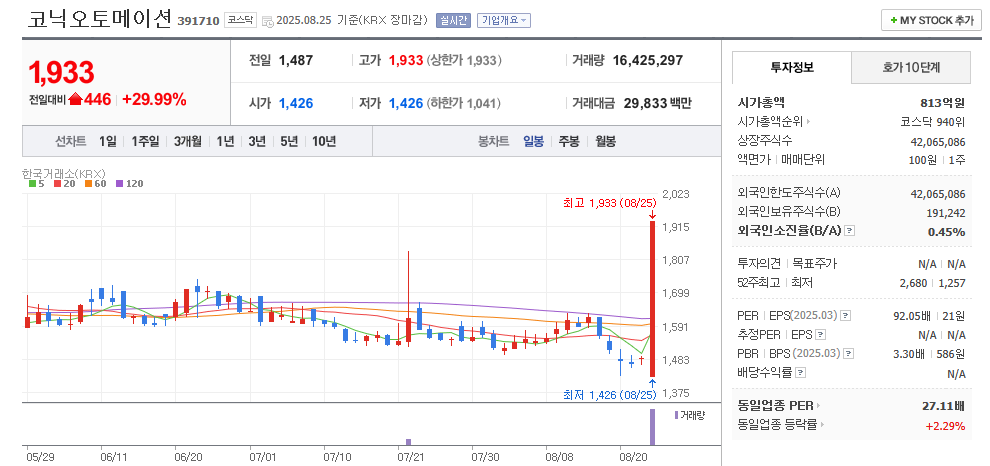Image resolution: width=990 pixels, height=466 pixels.
Task: Click the help icon next to 외국인소진율(B/A)
Action: 849,231
